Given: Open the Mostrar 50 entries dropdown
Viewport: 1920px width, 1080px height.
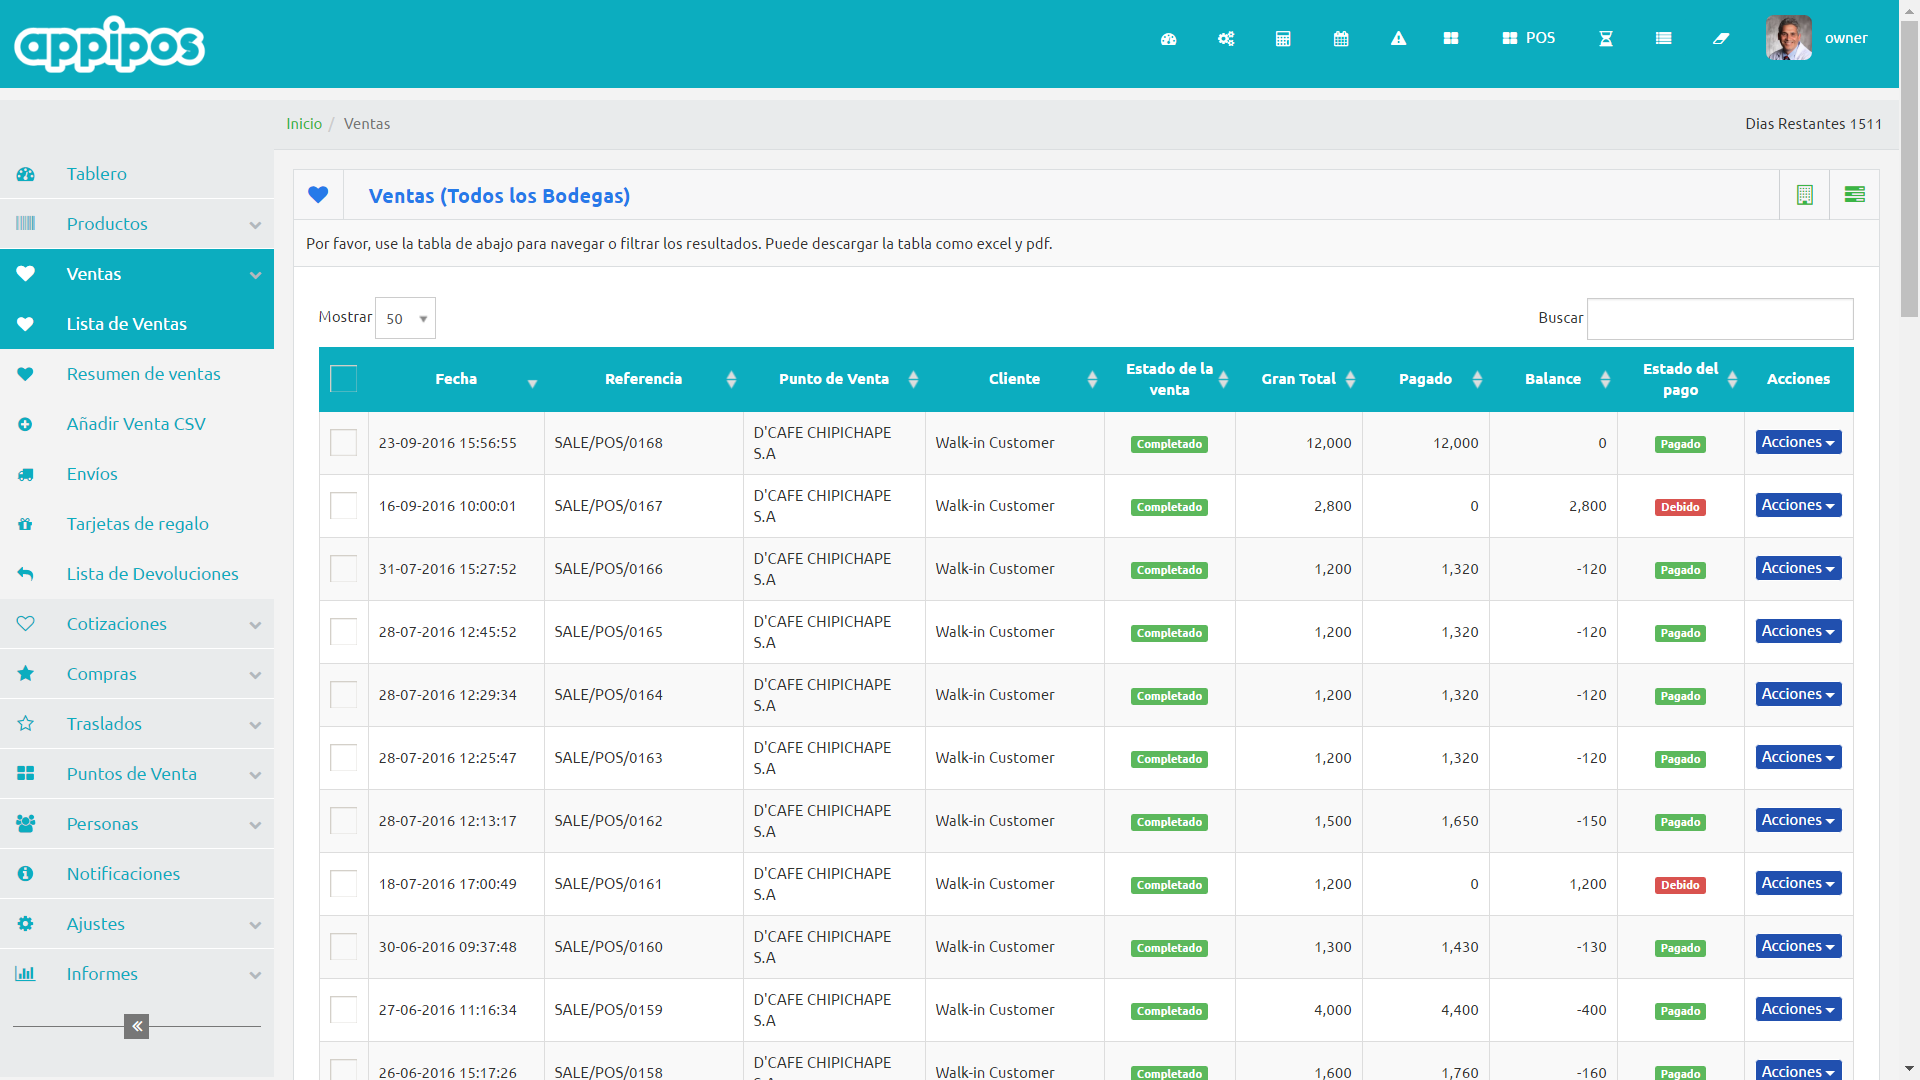Looking at the screenshot, I should [405, 319].
